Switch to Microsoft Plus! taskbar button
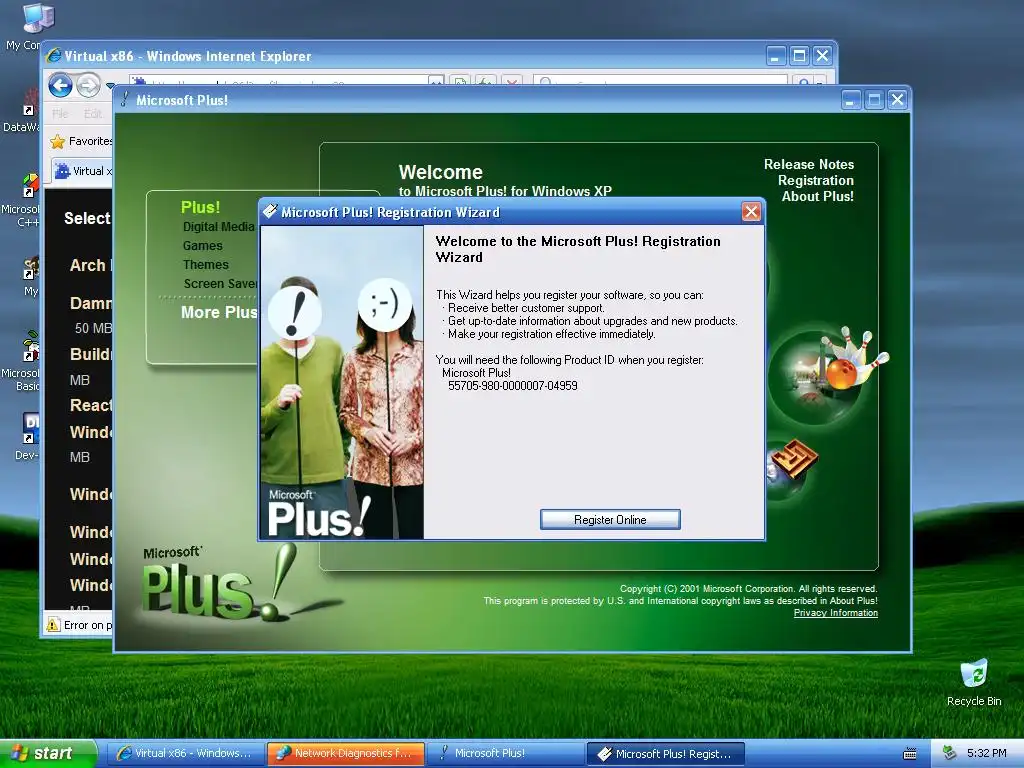 506,753
